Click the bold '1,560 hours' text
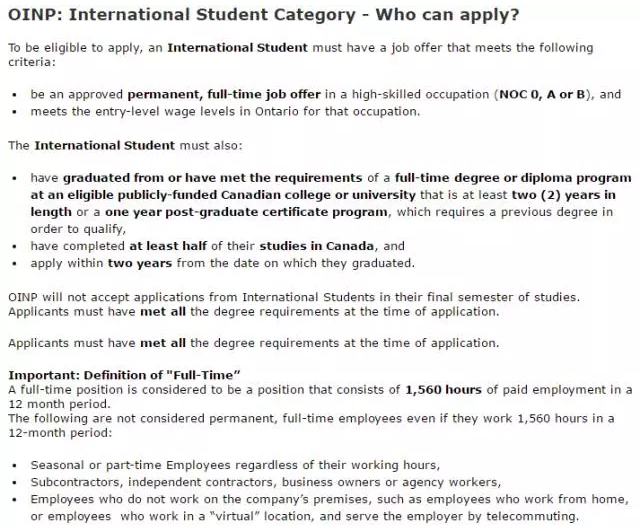This screenshot has width=642, height=528. (443, 390)
